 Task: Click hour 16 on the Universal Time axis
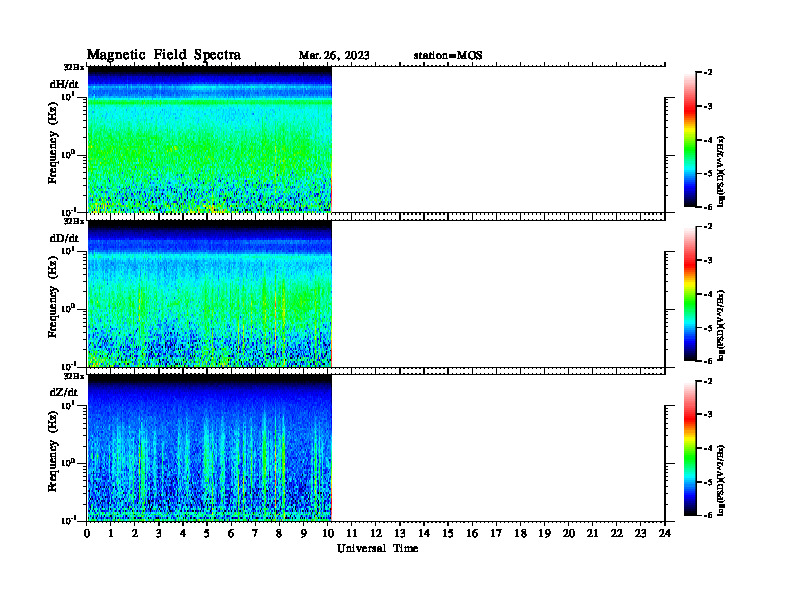point(472,534)
